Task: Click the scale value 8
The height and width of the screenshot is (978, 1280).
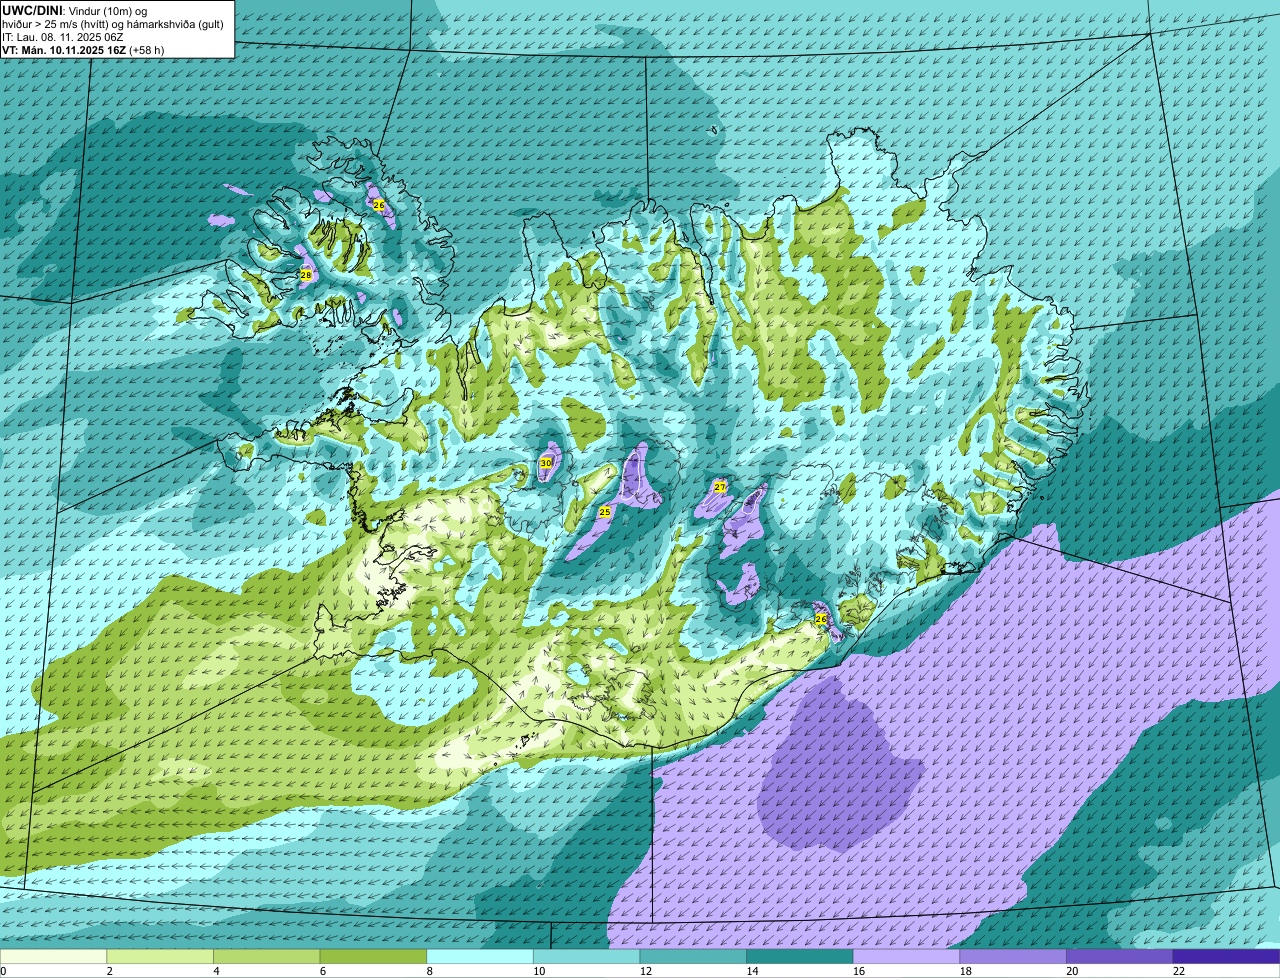Action: point(429,971)
